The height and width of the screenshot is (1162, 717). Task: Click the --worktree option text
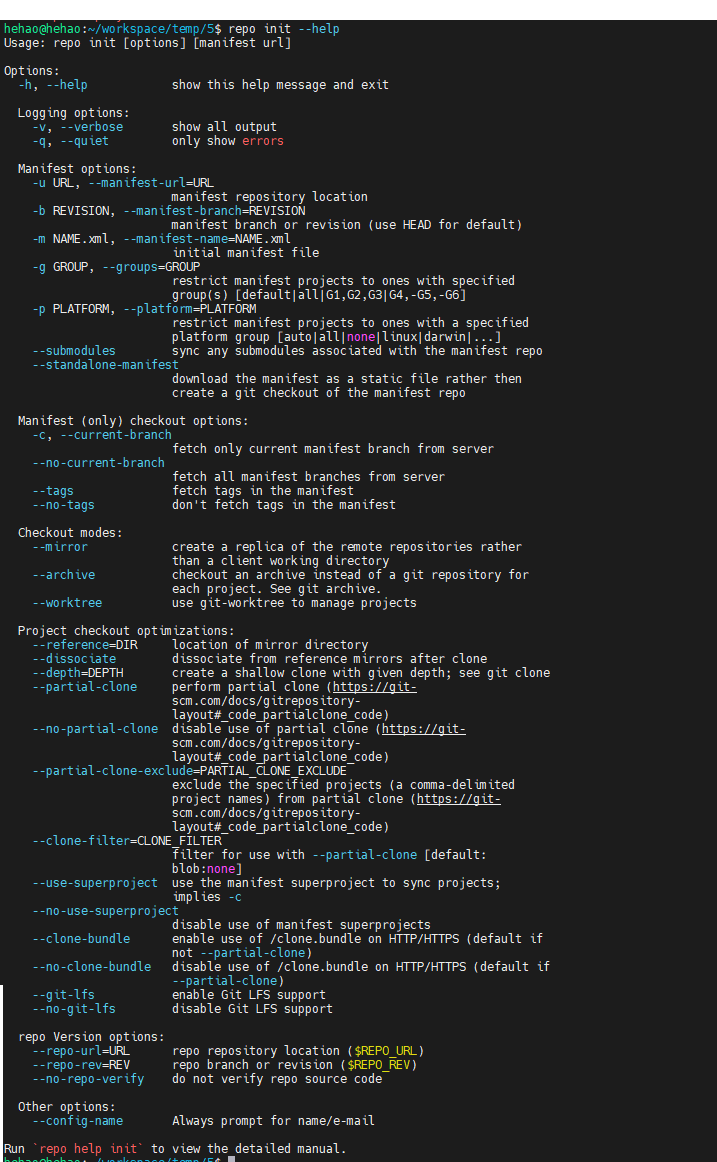pos(67,603)
